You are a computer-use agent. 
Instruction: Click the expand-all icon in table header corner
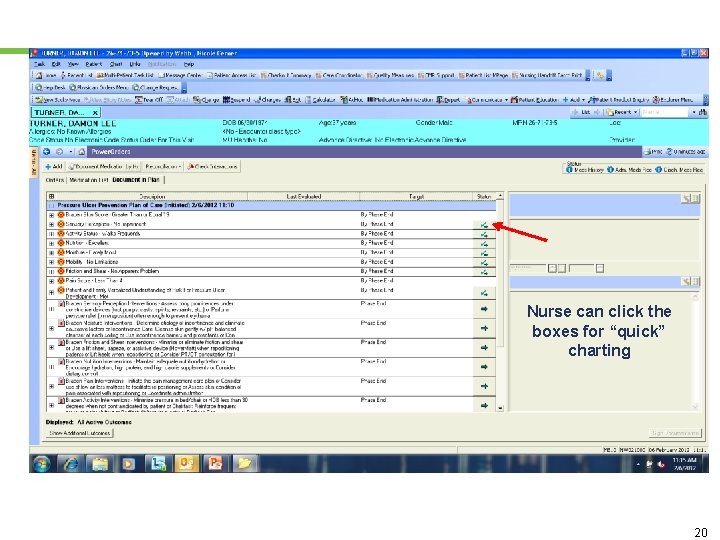51,197
